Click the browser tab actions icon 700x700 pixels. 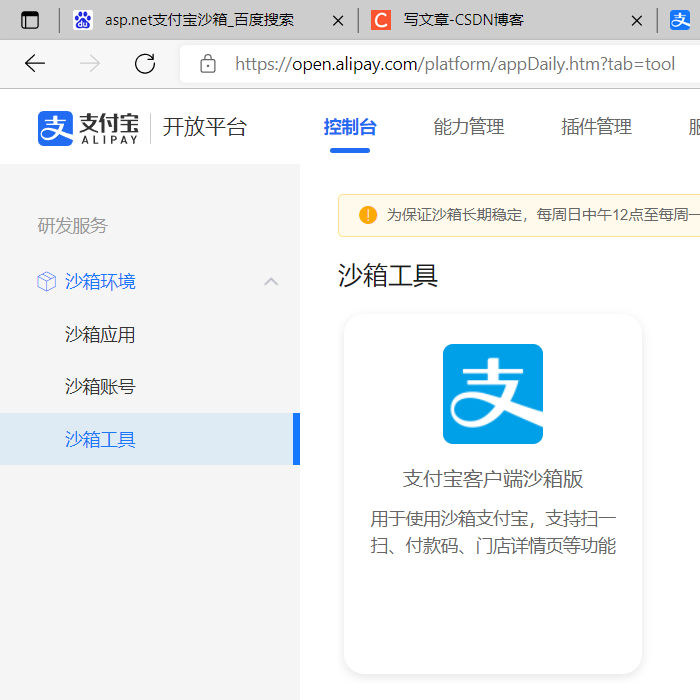coord(30,20)
